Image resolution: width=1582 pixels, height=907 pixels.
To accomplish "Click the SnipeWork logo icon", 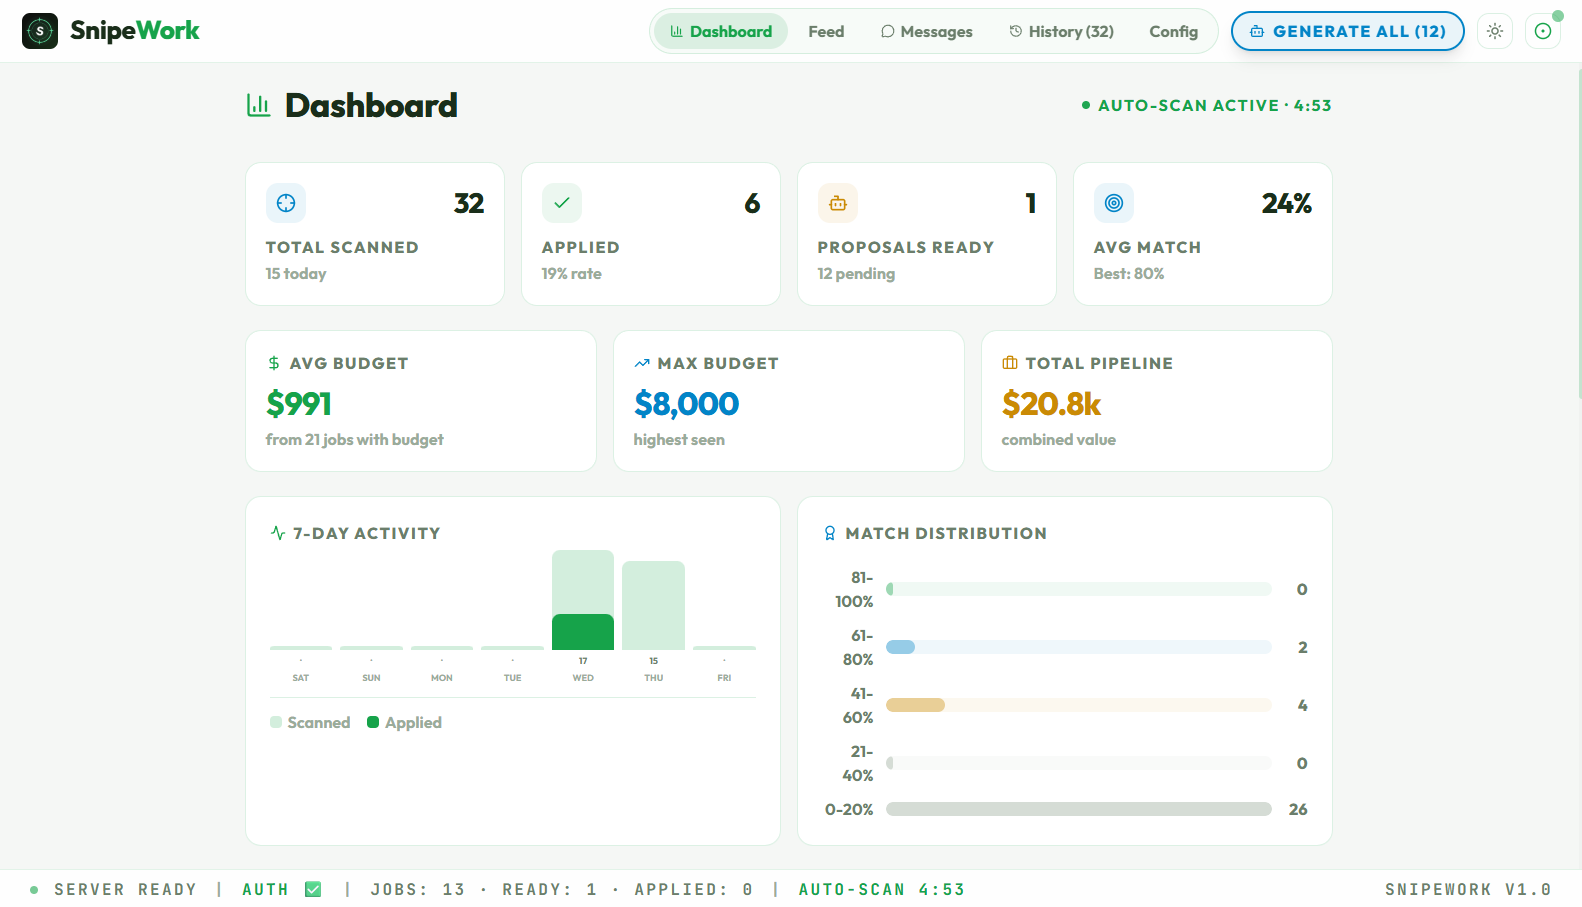I will (x=40, y=31).
